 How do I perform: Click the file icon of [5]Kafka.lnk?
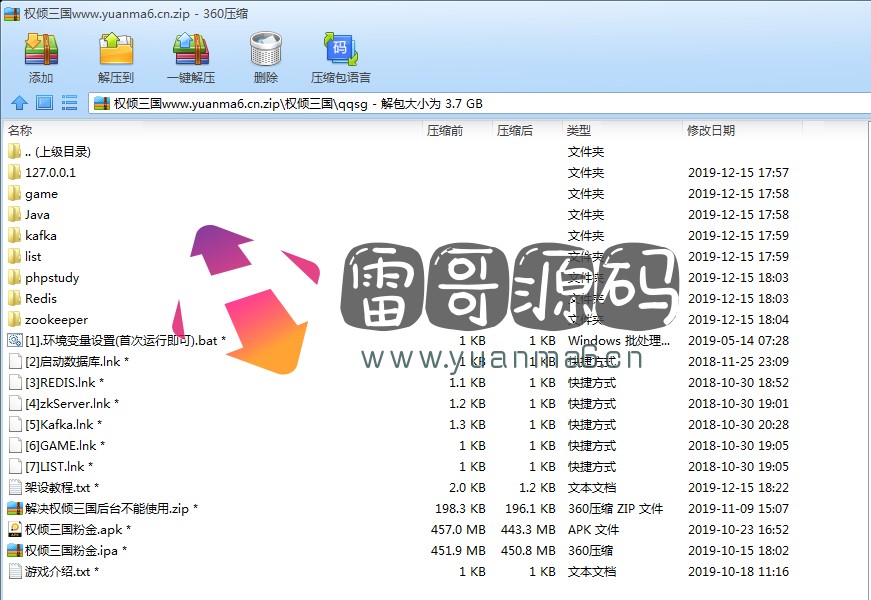pyautogui.click(x=15, y=424)
